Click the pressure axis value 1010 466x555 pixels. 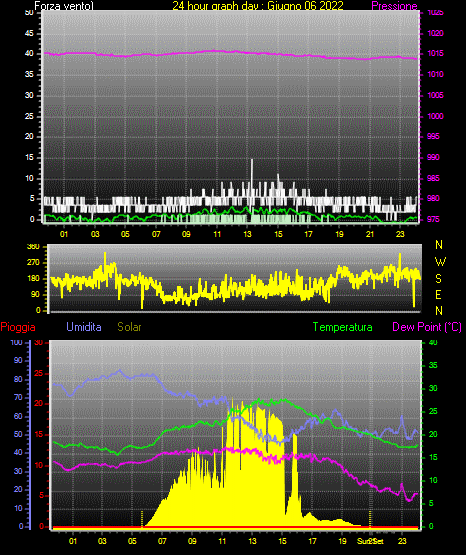(435, 74)
